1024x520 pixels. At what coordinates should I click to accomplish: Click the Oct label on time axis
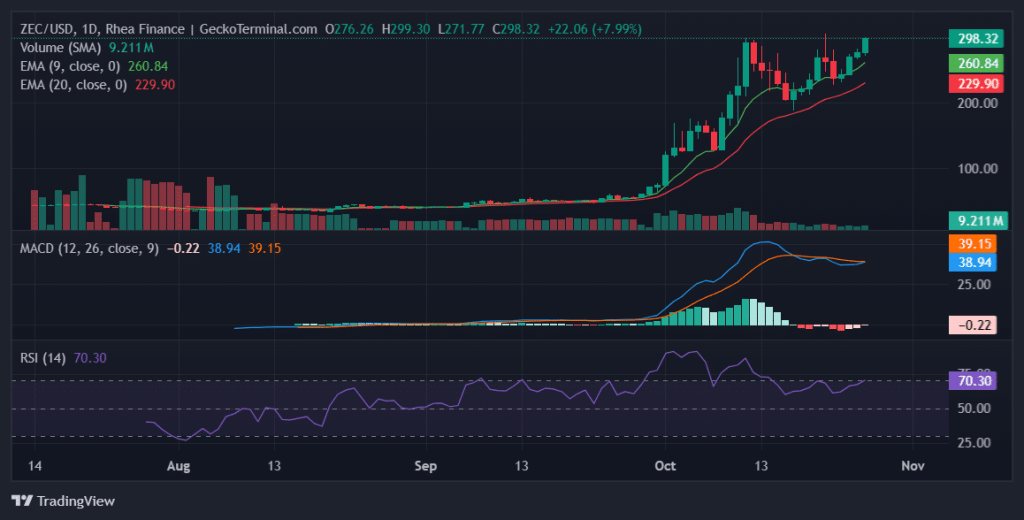[665, 466]
